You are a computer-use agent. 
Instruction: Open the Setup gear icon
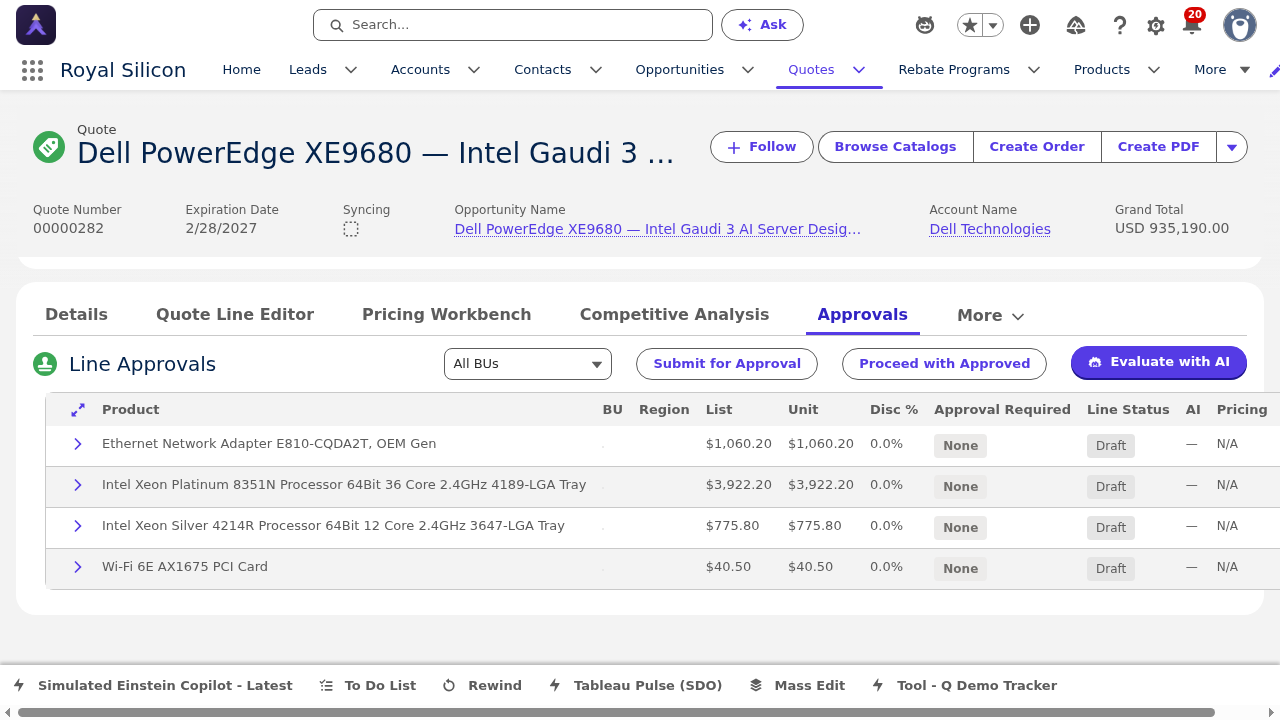(x=1156, y=25)
